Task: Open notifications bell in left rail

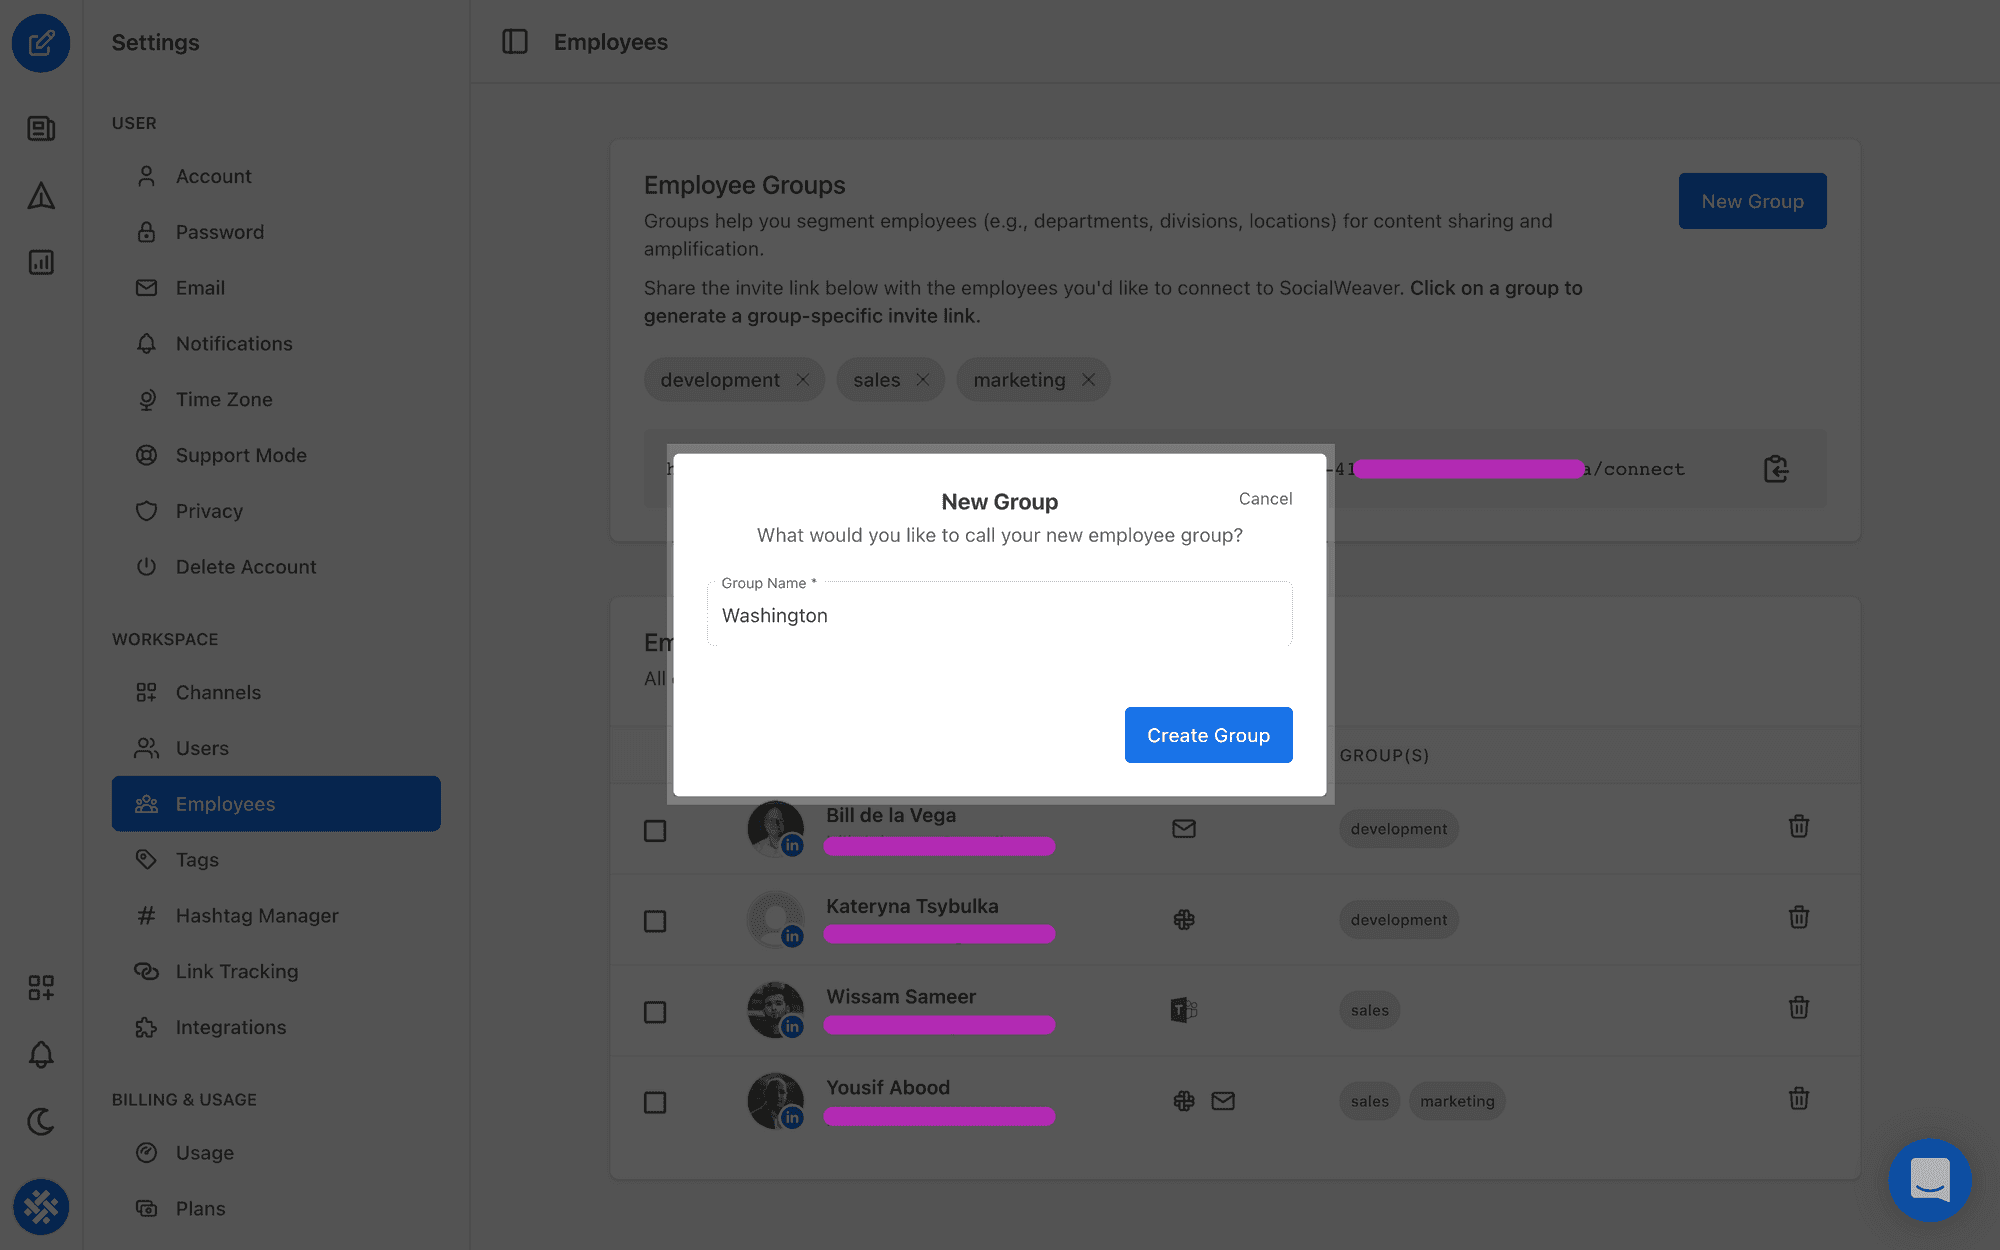Action: tap(41, 1054)
